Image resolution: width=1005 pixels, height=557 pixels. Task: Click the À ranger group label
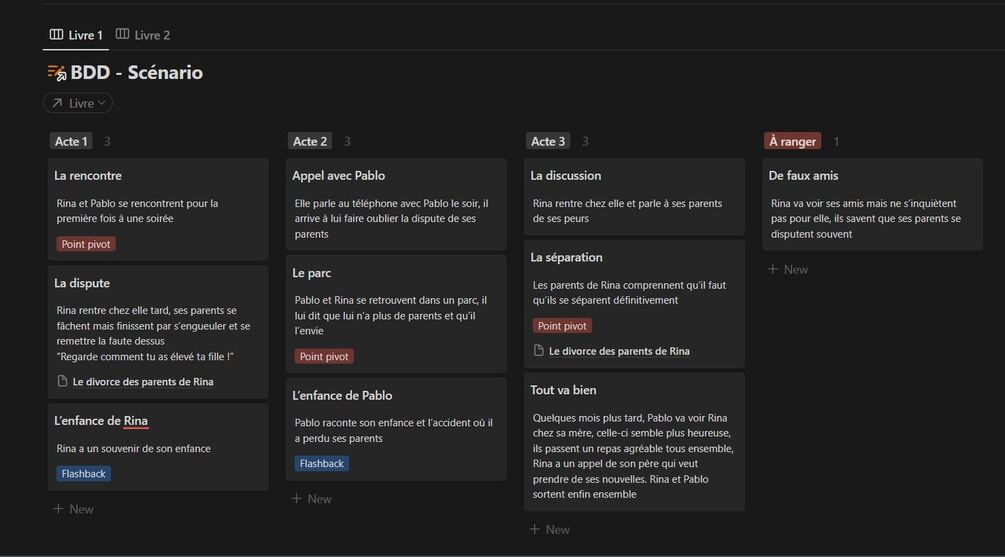[792, 141]
